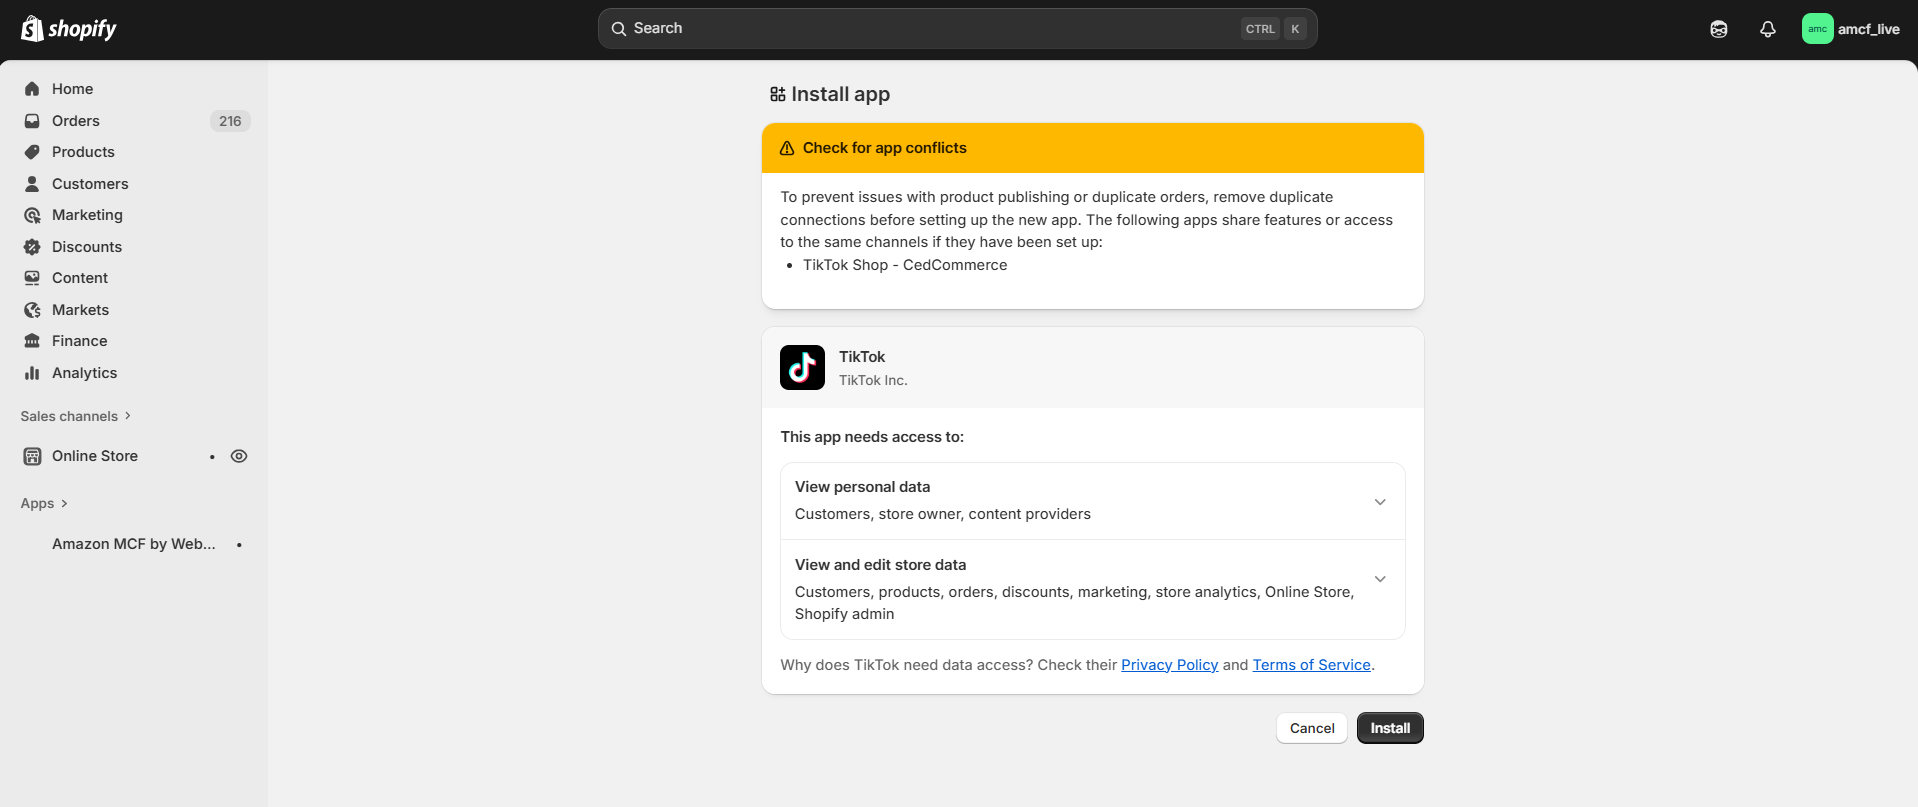Click the Markets globe icon
Viewport: 1918px width, 807px height.
coord(32,310)
